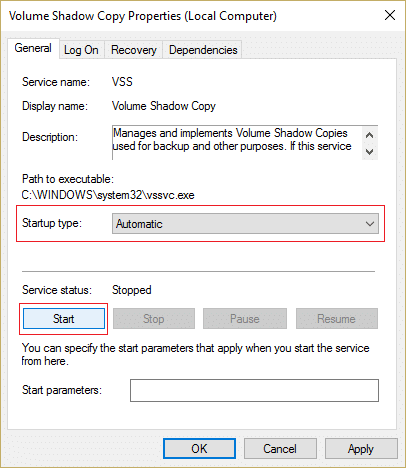Click the description scroll down arrow
Image resolution: width=406 pixels, height=468 pixels.
pyautogui.click(x=370, y=152)
